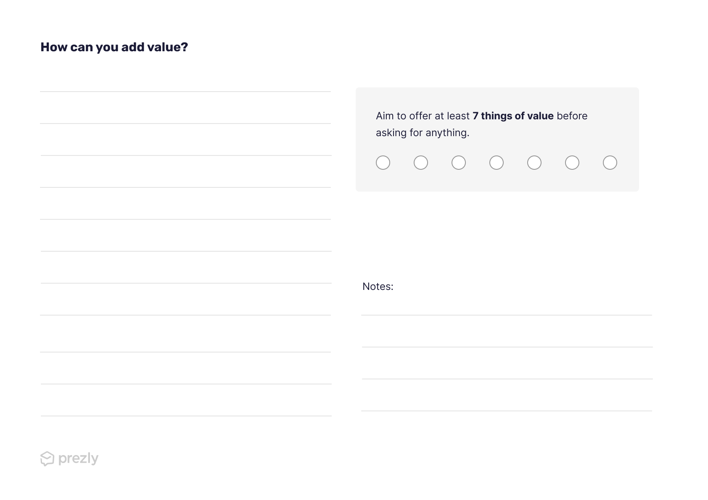Tick the second value circle
Viewport: 708px width, 500px height.
[x=421, y=163]
